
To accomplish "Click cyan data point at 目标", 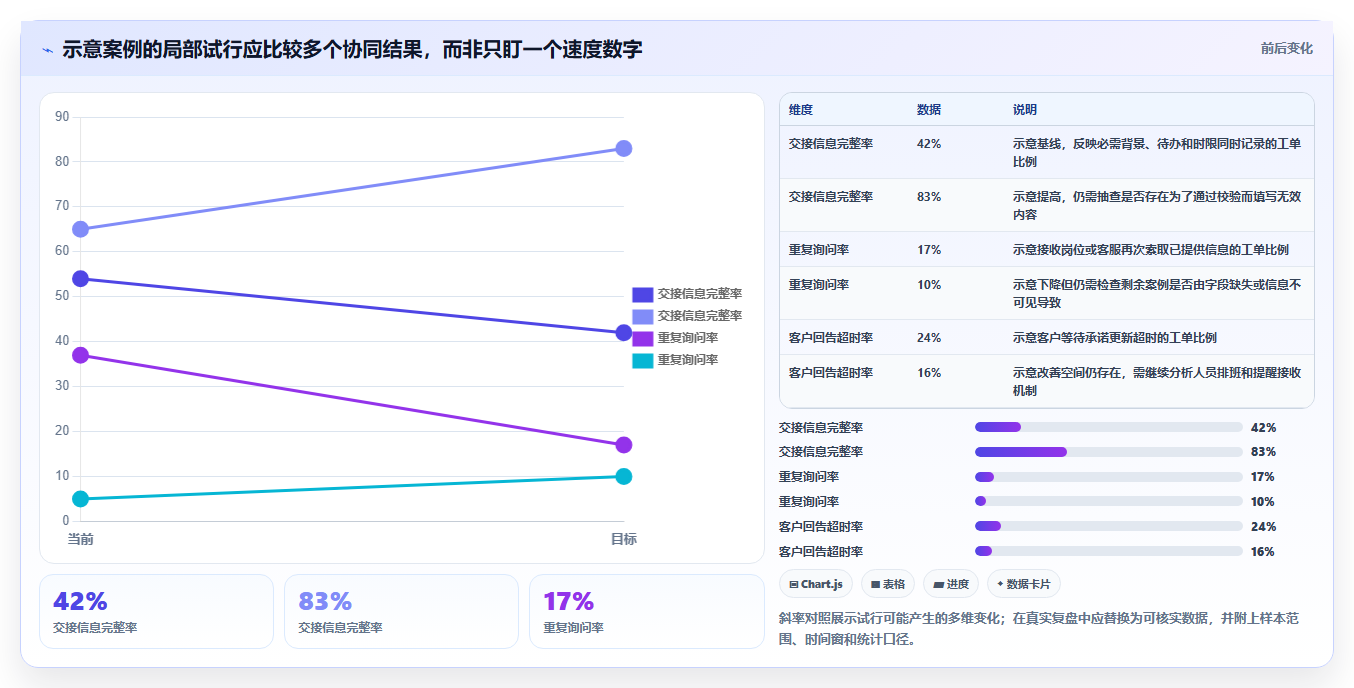I will (623, 476).
